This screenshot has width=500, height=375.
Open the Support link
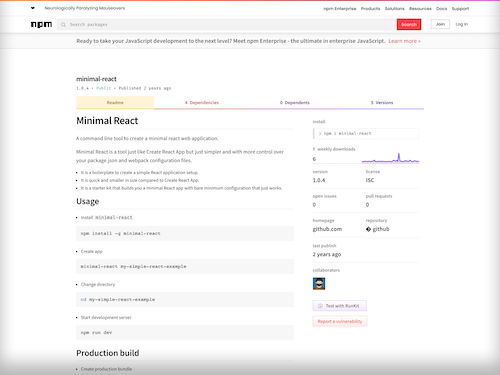pos(460,9)
